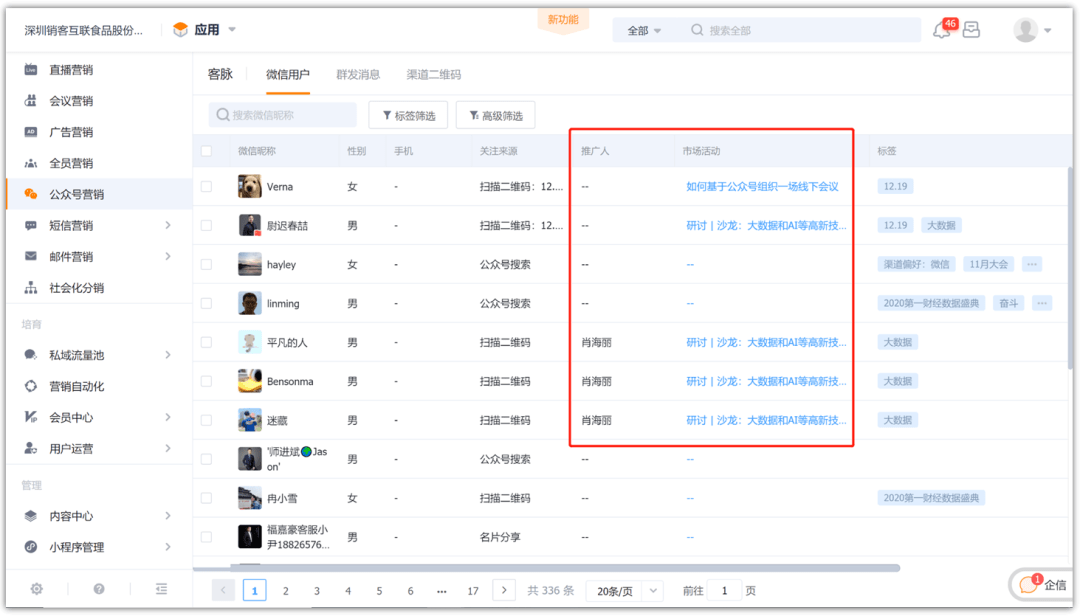Screen dimensions: 1080x616
Task: Expand the 私域流量池 submenu chevron
Action: pos(168,355)
